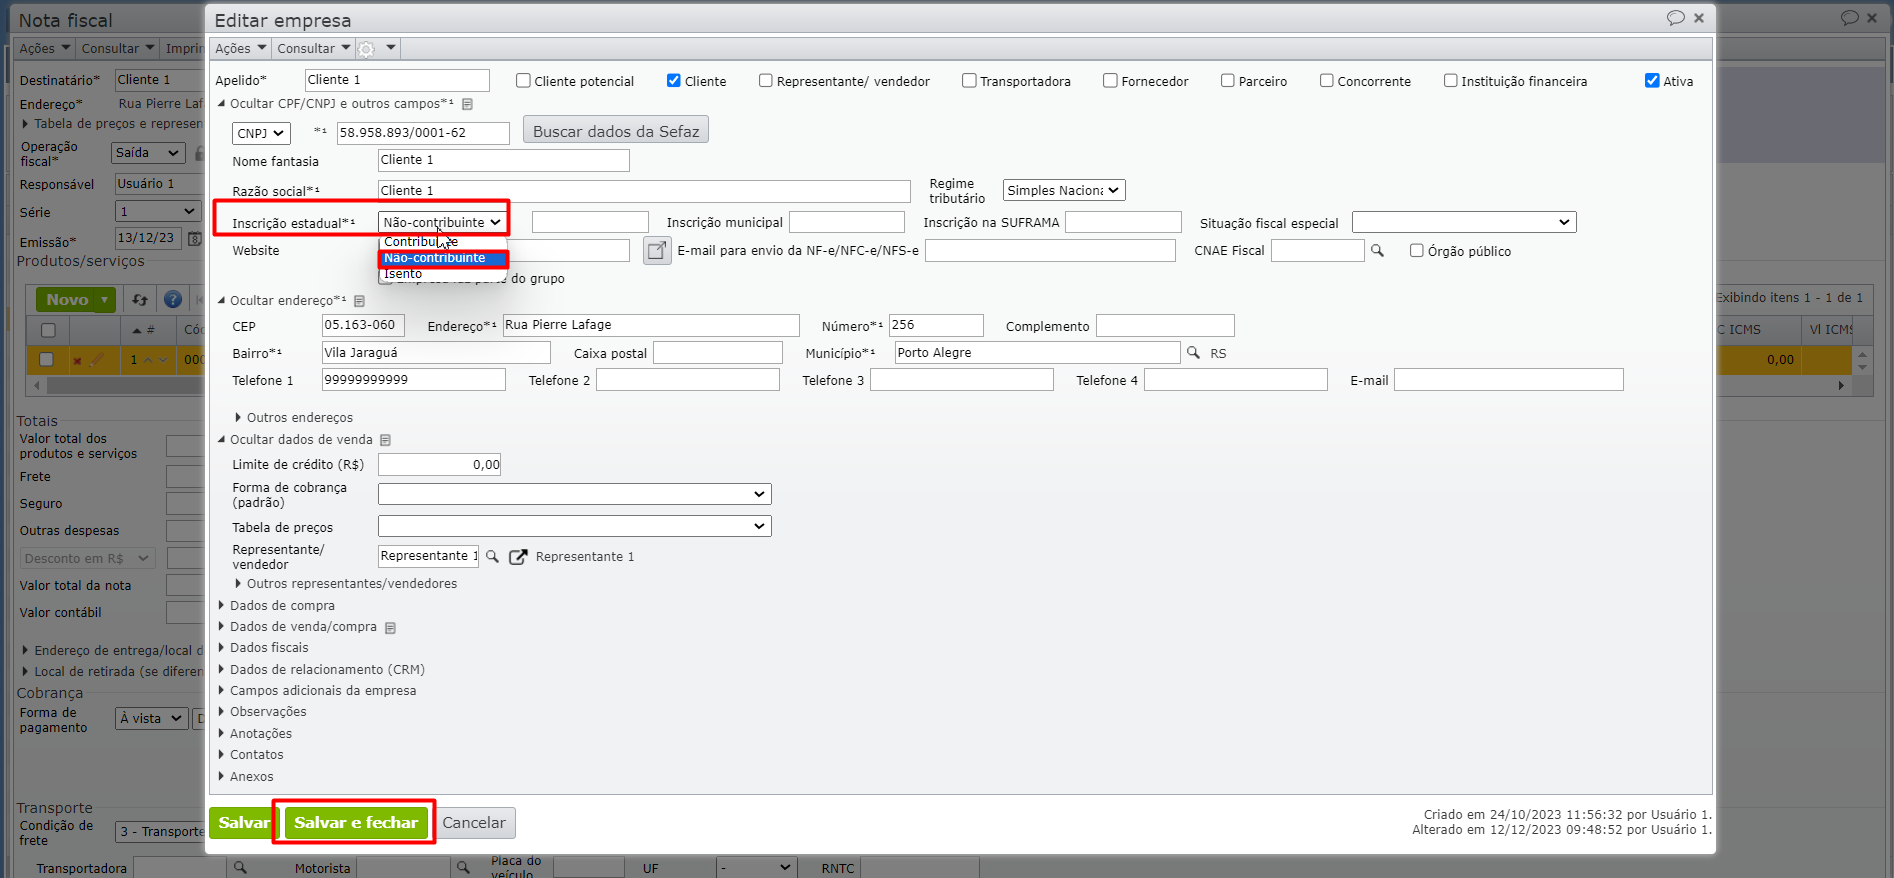Viewport: 1894px width, 878px height.
Task: Move Nota fiscal item row 1 down
Action: coord(162,360)
